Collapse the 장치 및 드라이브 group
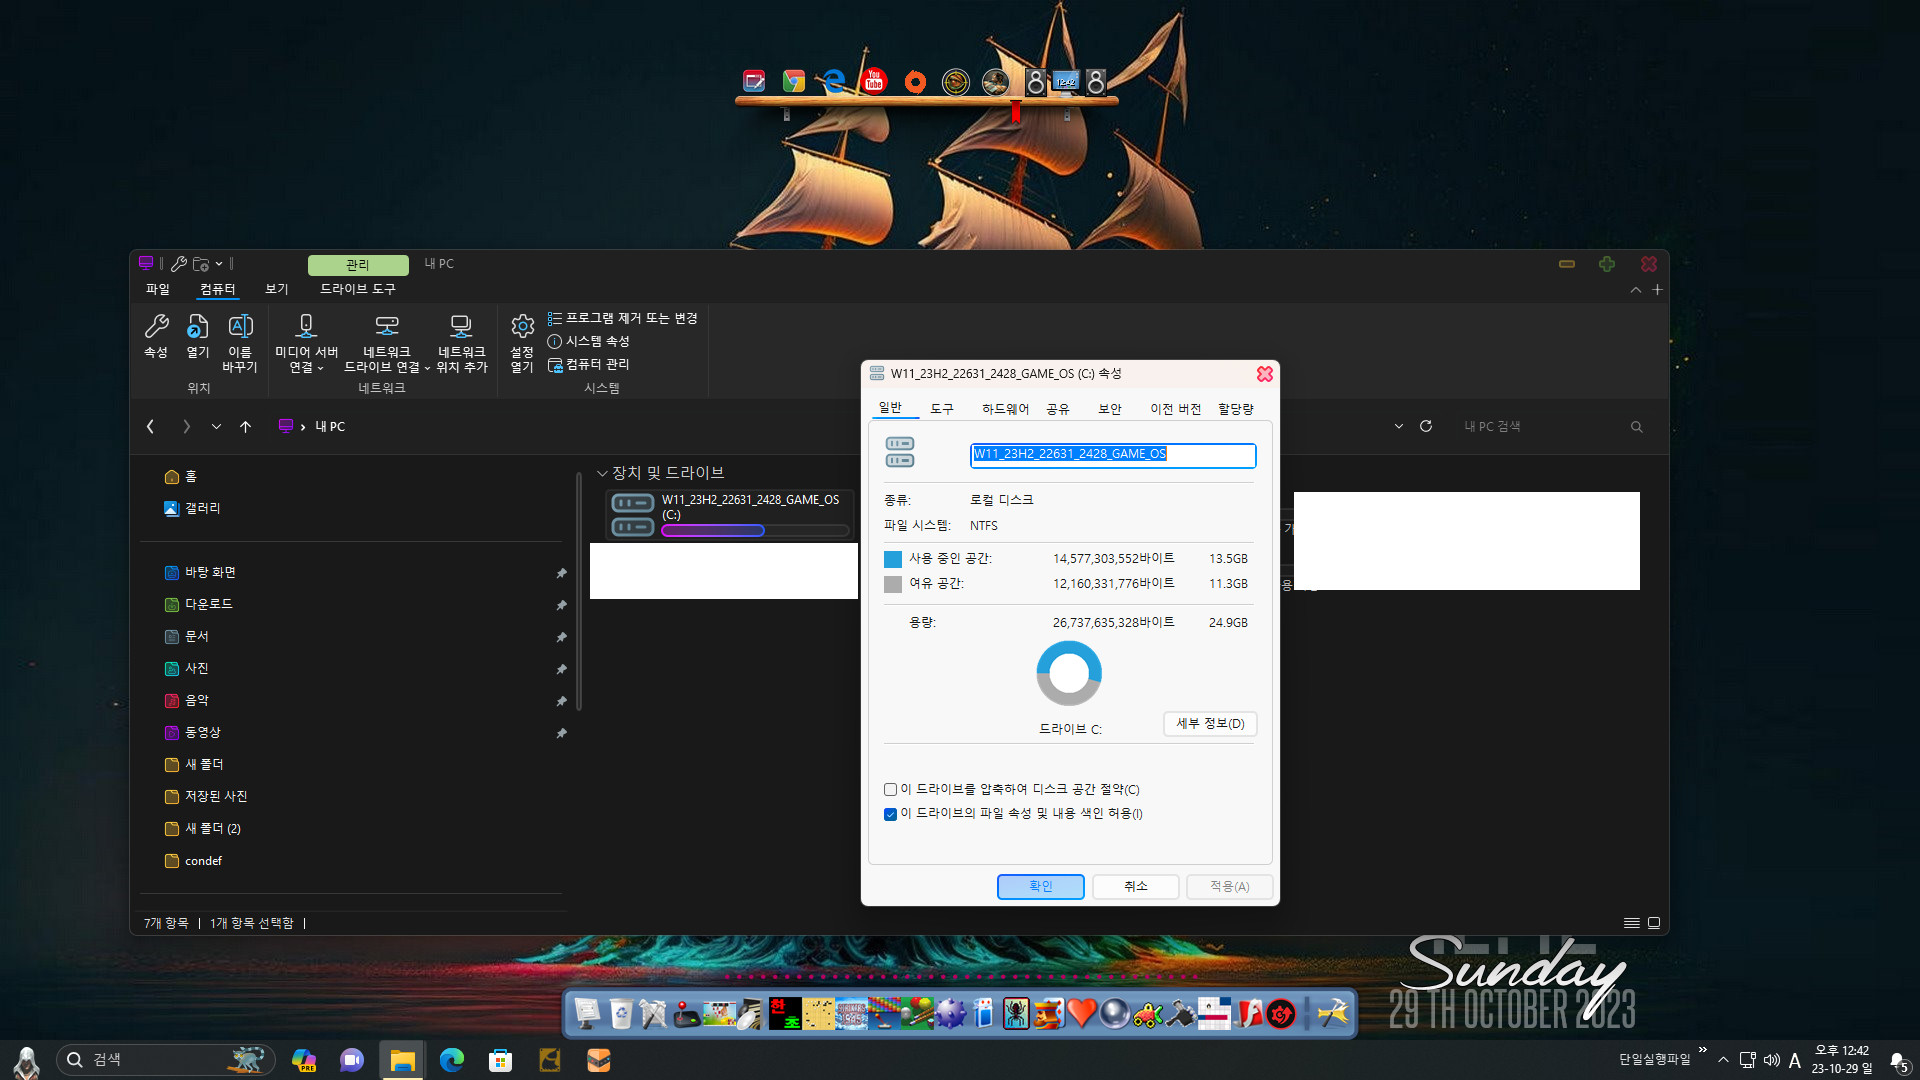 coord(602,473)
